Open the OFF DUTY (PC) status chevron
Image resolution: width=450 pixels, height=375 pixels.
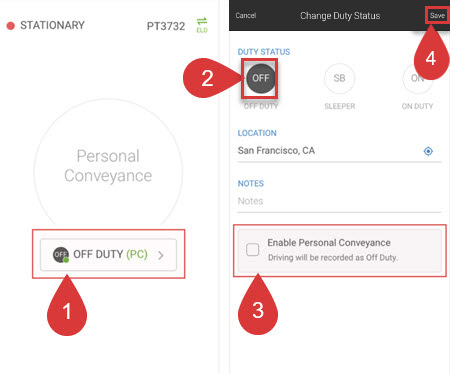click(x=161, y=255)
